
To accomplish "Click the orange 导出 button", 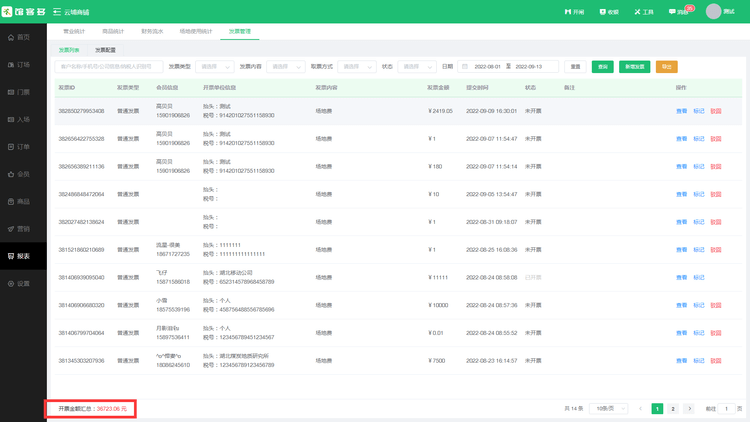I will (x=666, y=67).
